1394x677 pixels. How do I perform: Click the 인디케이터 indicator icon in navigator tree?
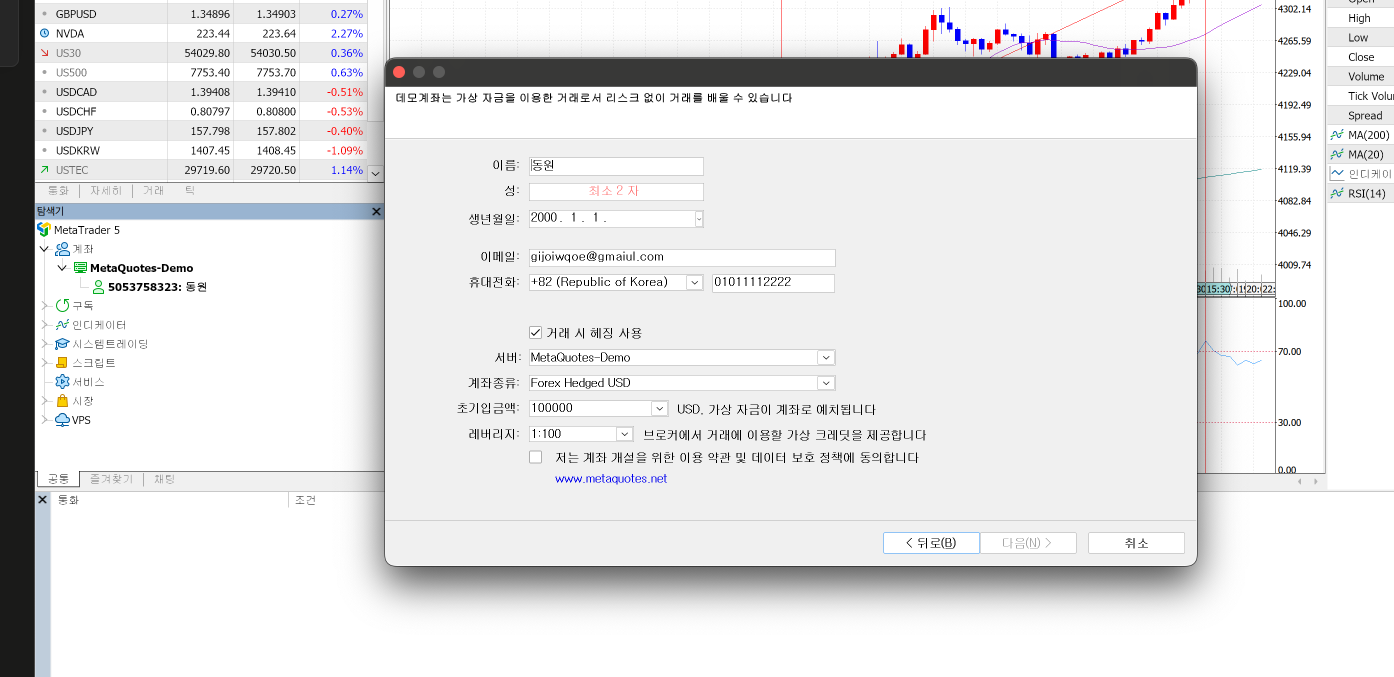pos(62,325)
